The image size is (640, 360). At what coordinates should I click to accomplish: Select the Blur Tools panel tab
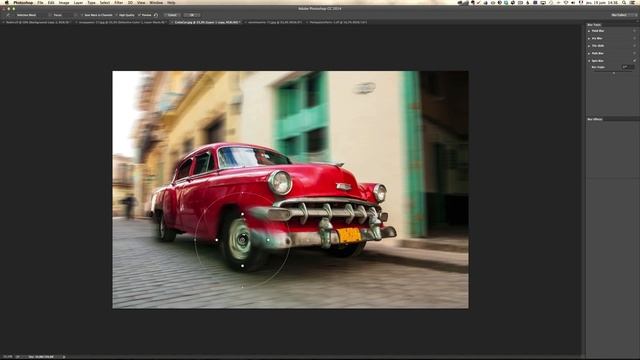[594, 25]
